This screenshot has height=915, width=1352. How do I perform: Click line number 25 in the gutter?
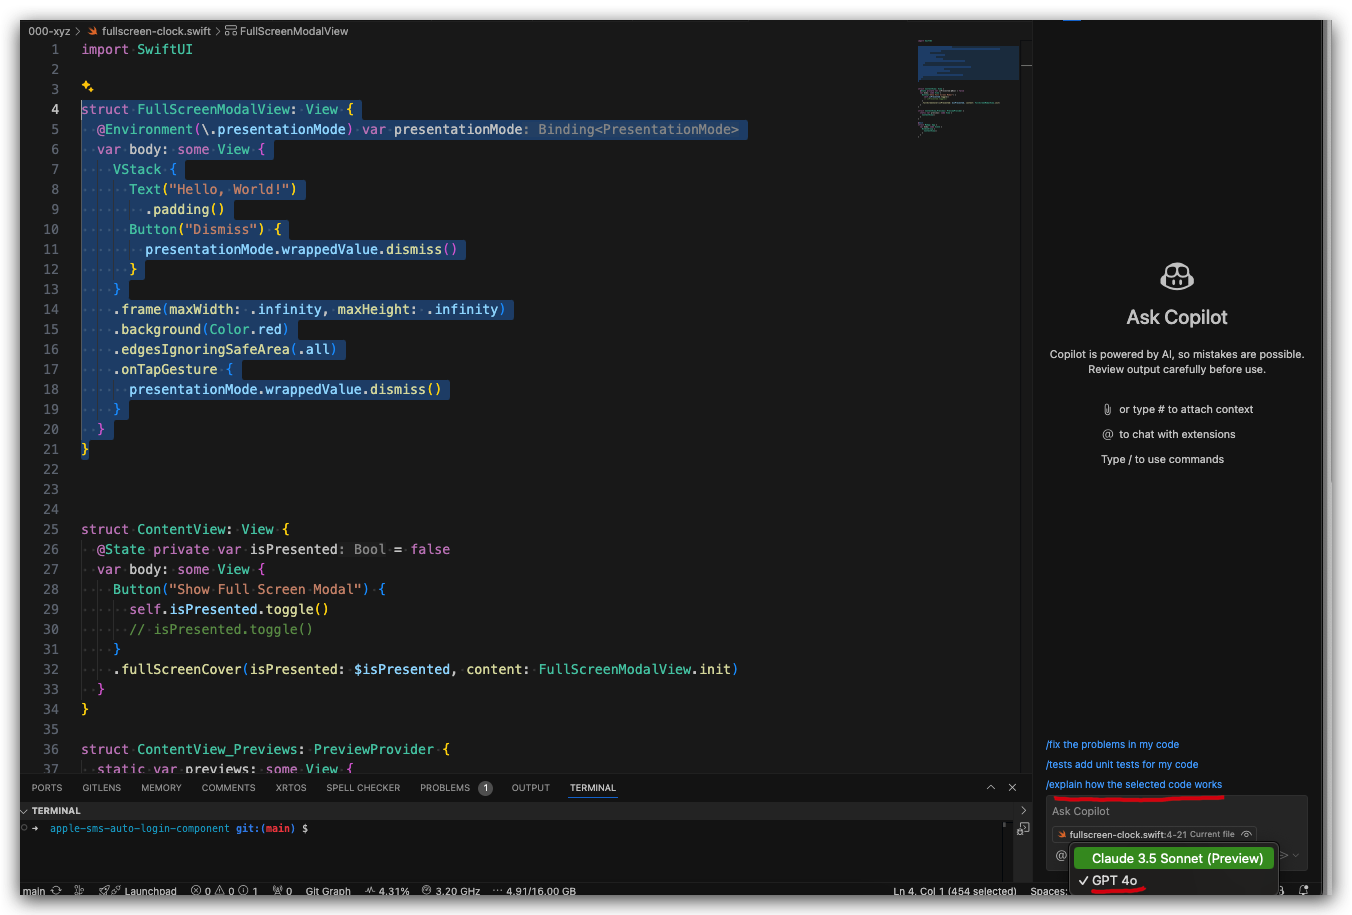(x=51, y=529)
